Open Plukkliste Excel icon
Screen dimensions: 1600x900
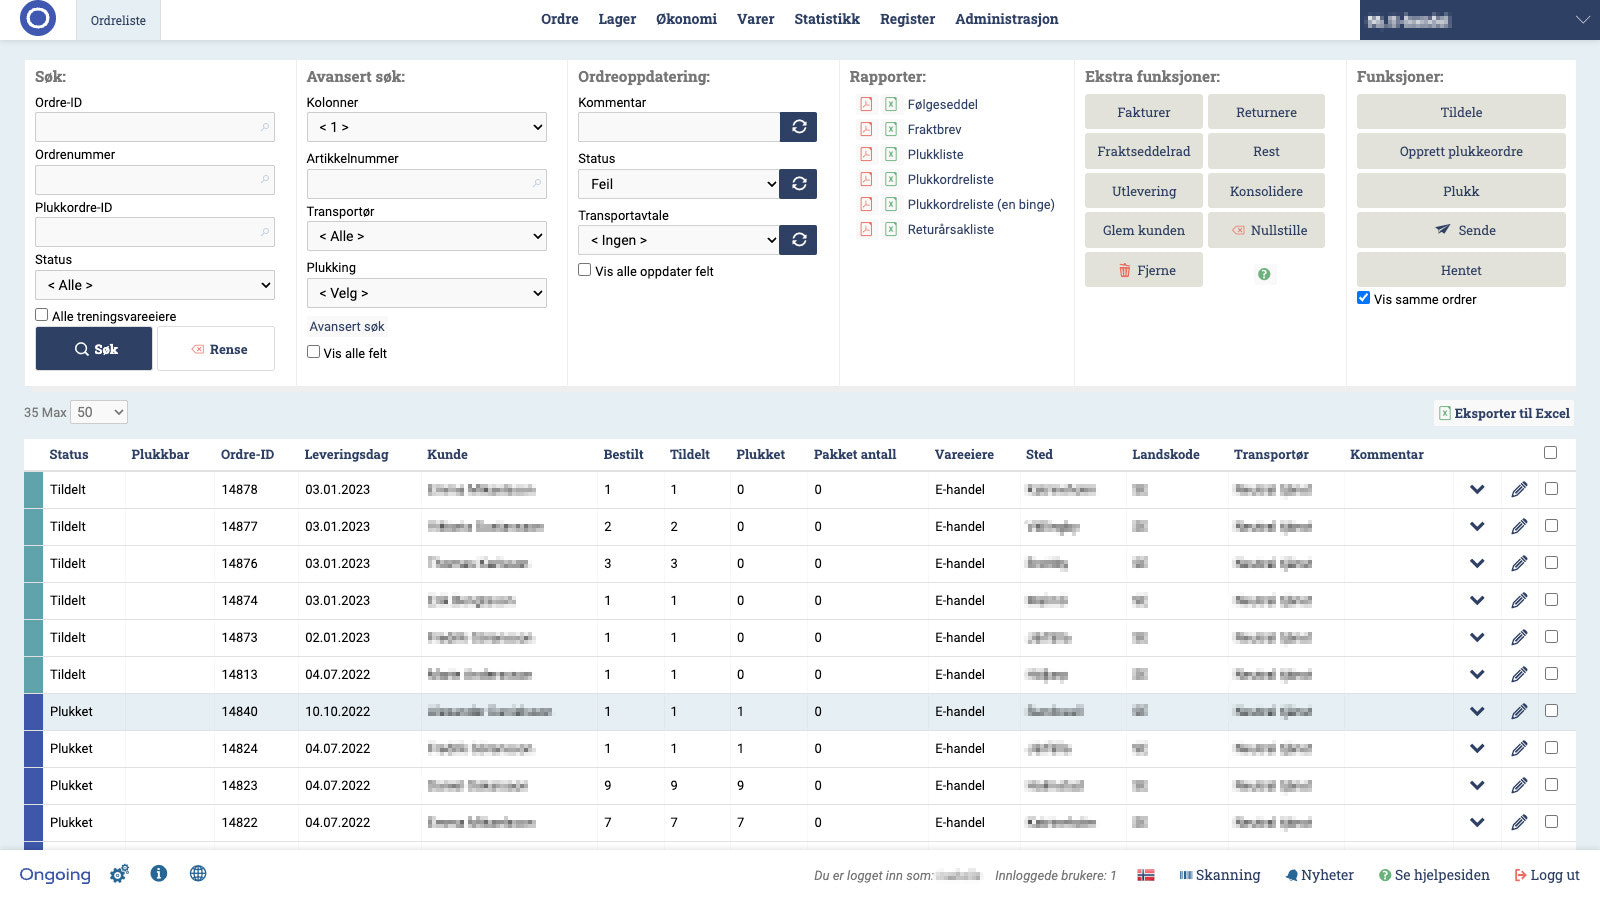pos(890,154)
